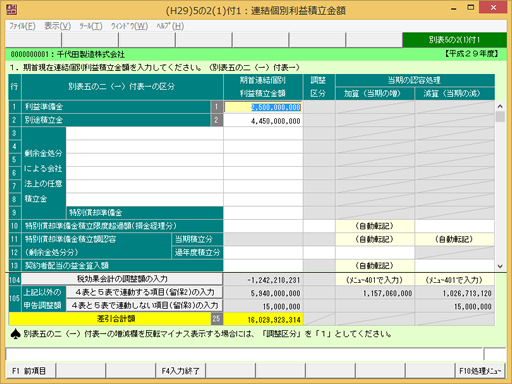
Task: Click the 1,157,060,000 addition value
Action: pos(387,293)
